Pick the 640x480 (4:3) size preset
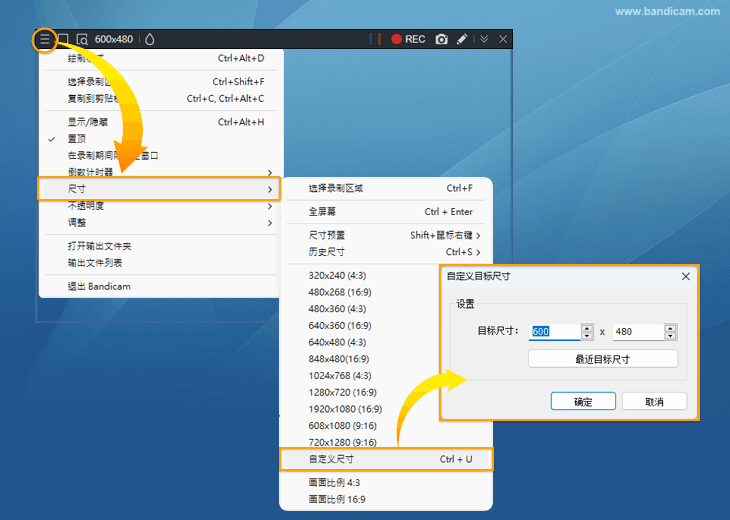The width and height of the screenshot is (730, 520). coord(337,343)
